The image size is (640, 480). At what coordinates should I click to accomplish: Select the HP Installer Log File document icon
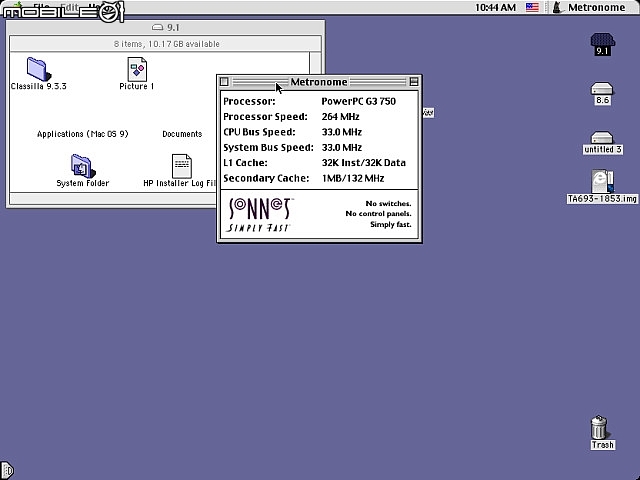(x=182, y=166)
